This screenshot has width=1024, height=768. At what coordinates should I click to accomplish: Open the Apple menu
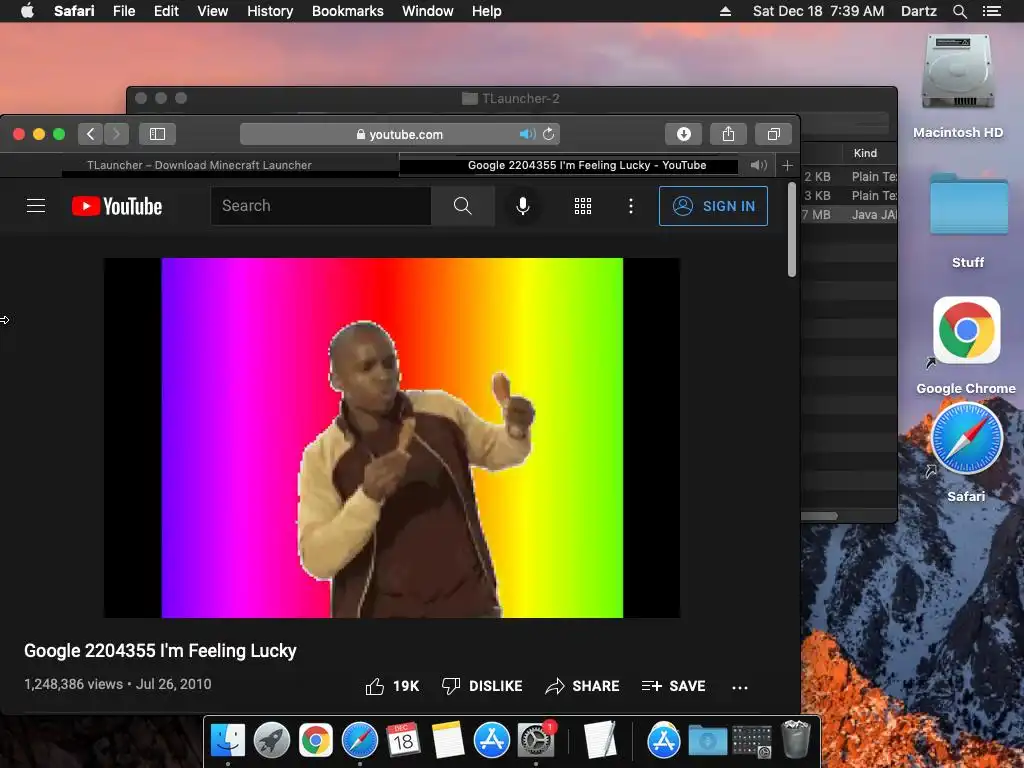(x=27, y=11)
